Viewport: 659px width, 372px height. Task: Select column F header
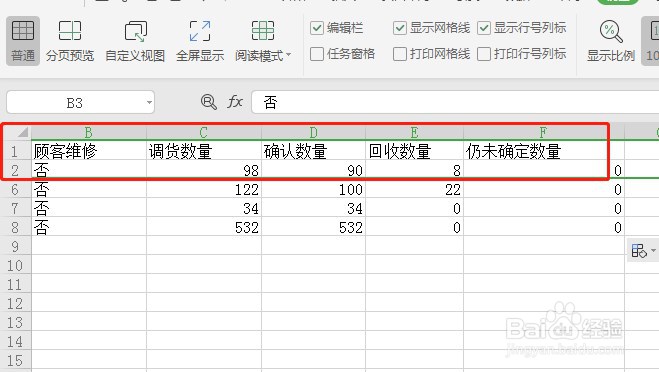point(544,132)
